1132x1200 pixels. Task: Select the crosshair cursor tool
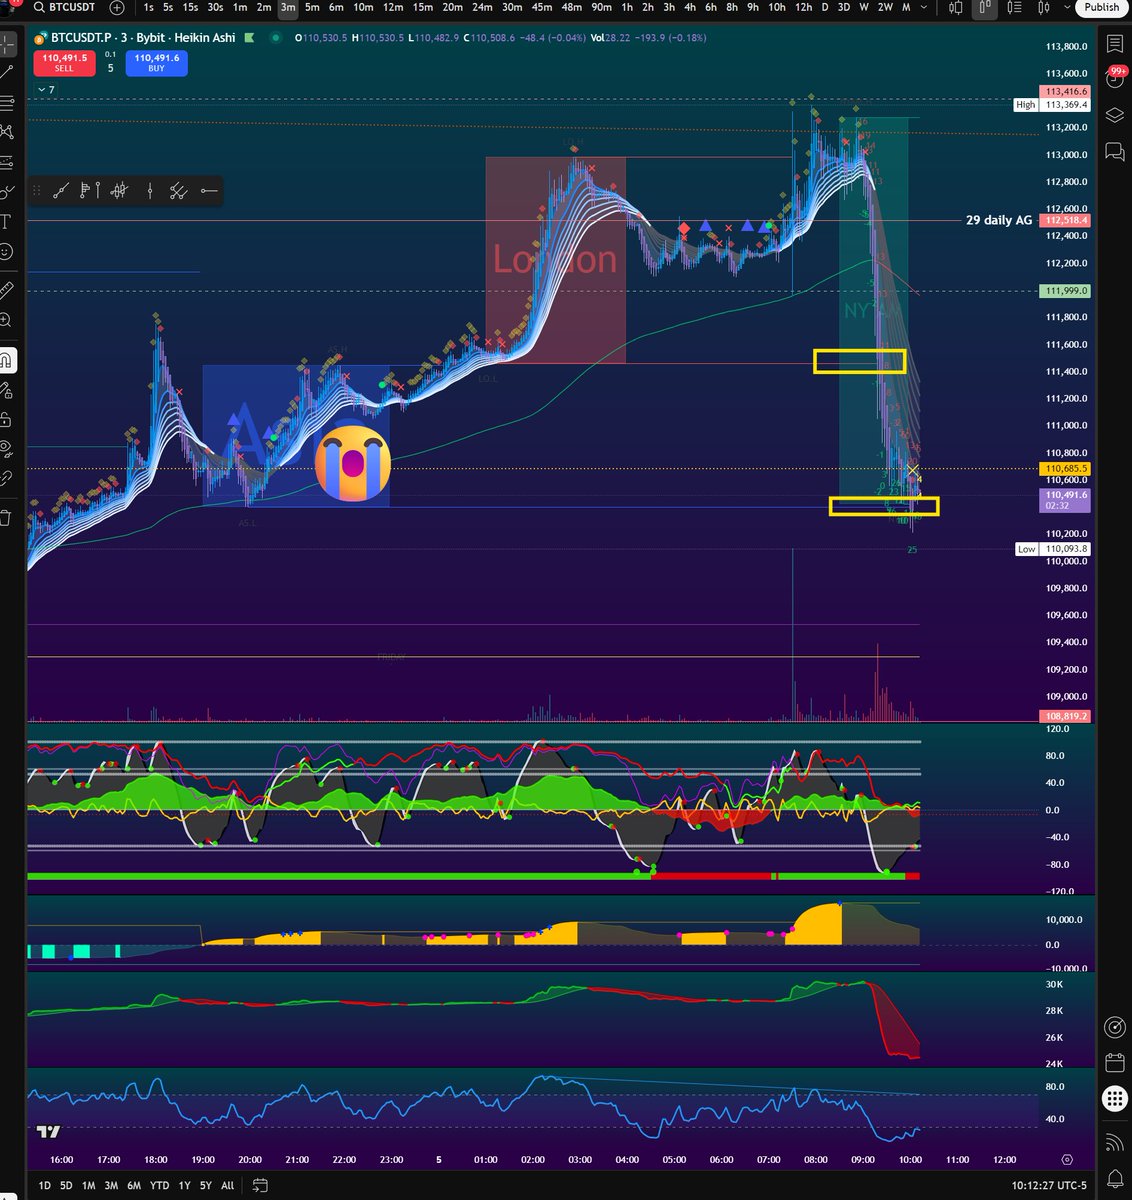pyautogui.click(x=7, y=44)
